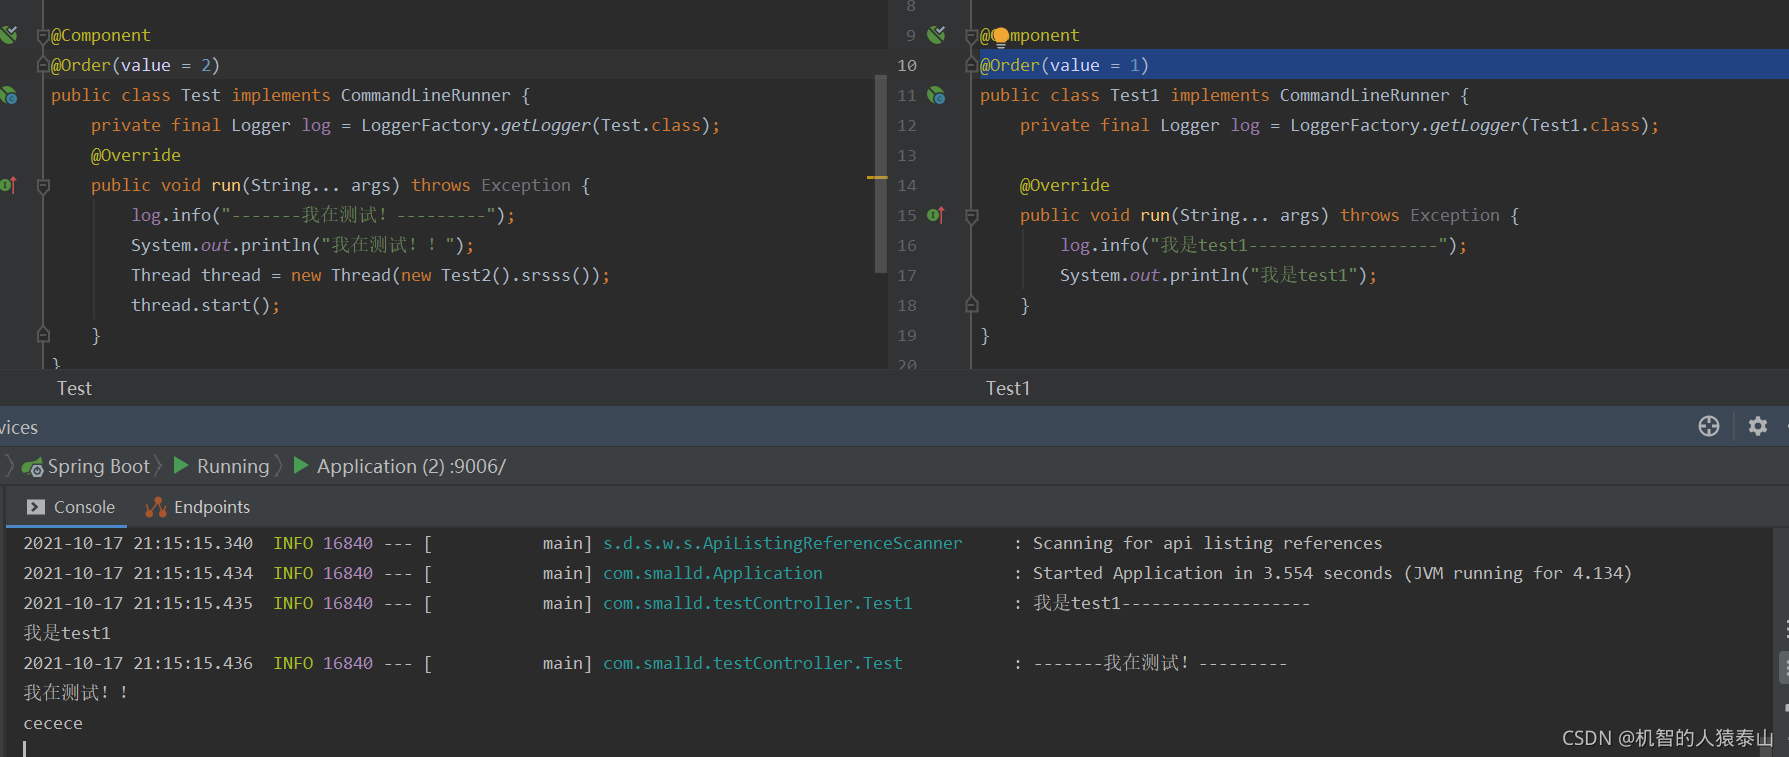1789x757 pixels.
Task: Collapse the fold marker on line 15 of Test1
Action: point(972,216)
